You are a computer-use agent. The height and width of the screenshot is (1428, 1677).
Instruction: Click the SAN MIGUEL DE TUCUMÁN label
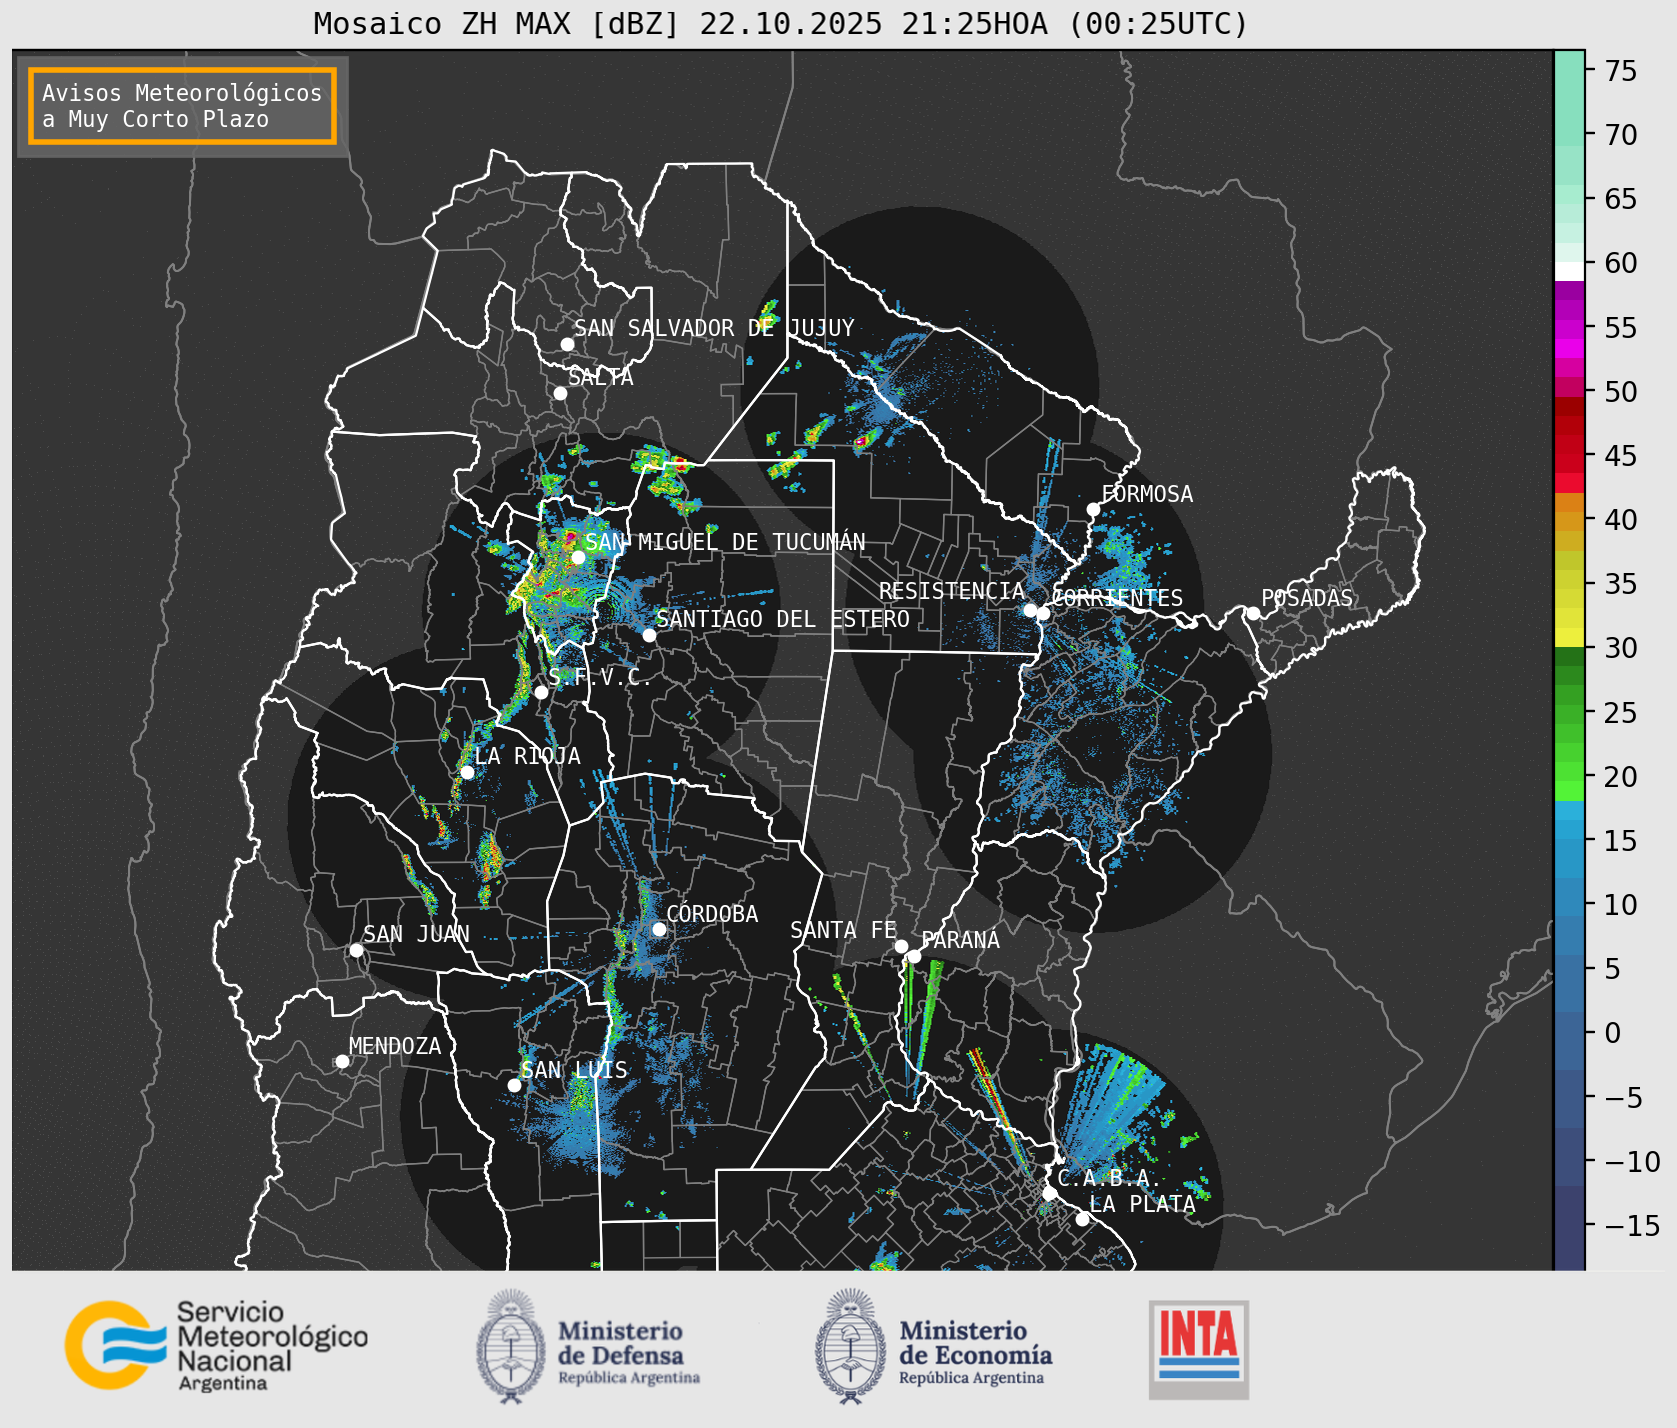click(725, 542)
